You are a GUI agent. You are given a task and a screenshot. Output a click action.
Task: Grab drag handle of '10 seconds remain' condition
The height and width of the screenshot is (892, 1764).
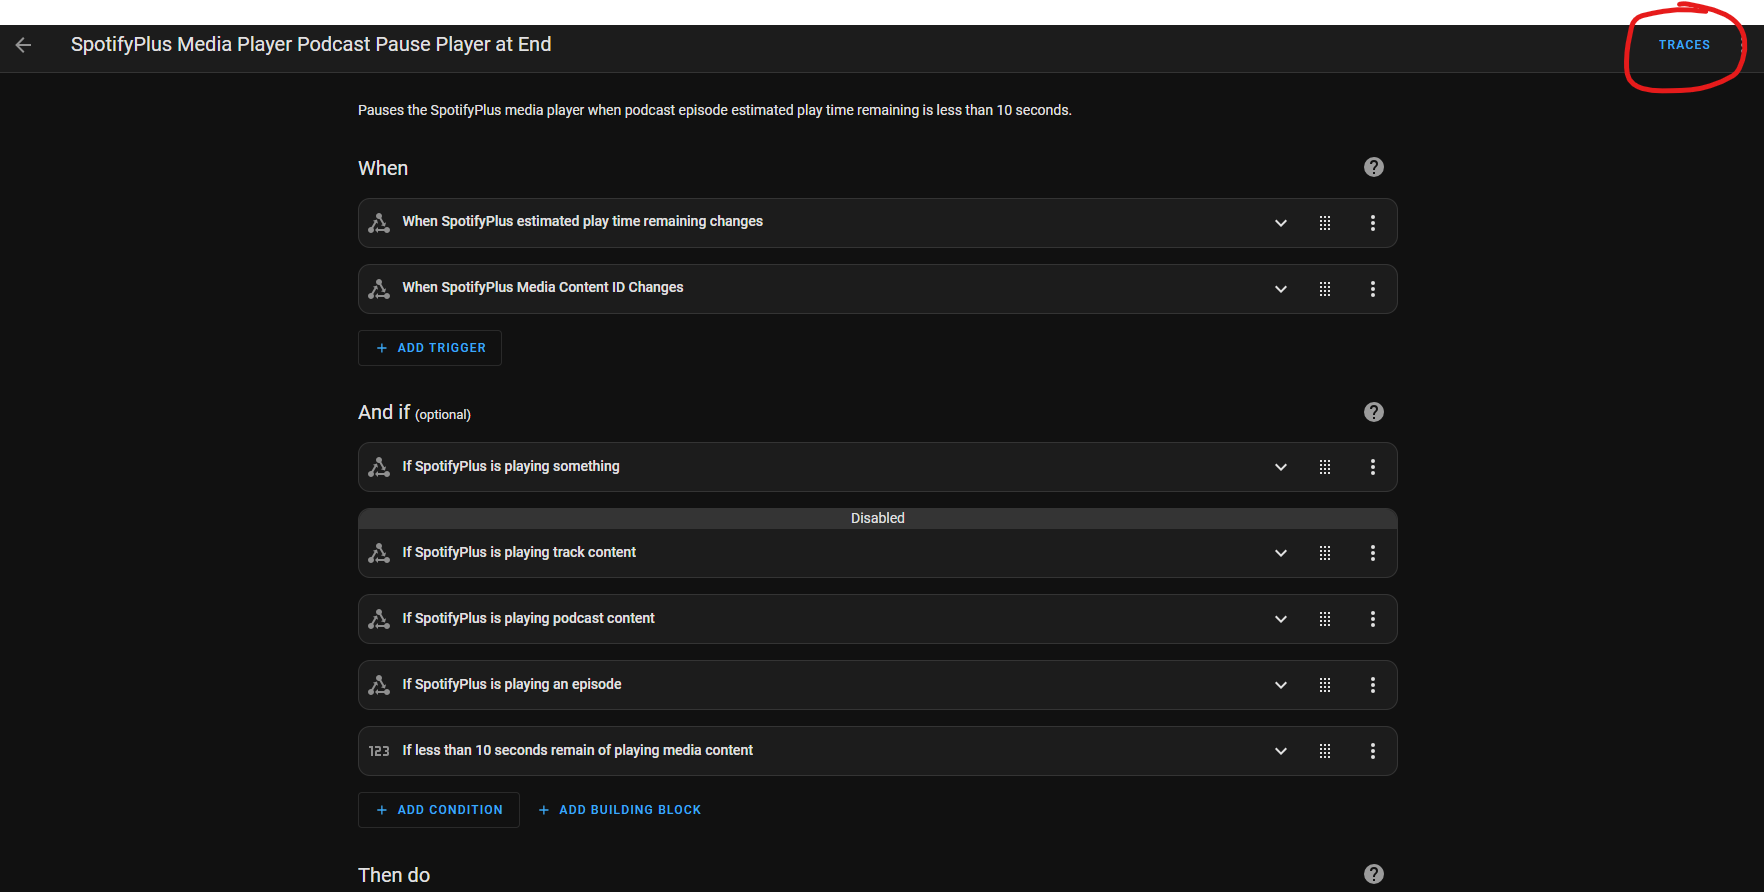[1325, 751]
